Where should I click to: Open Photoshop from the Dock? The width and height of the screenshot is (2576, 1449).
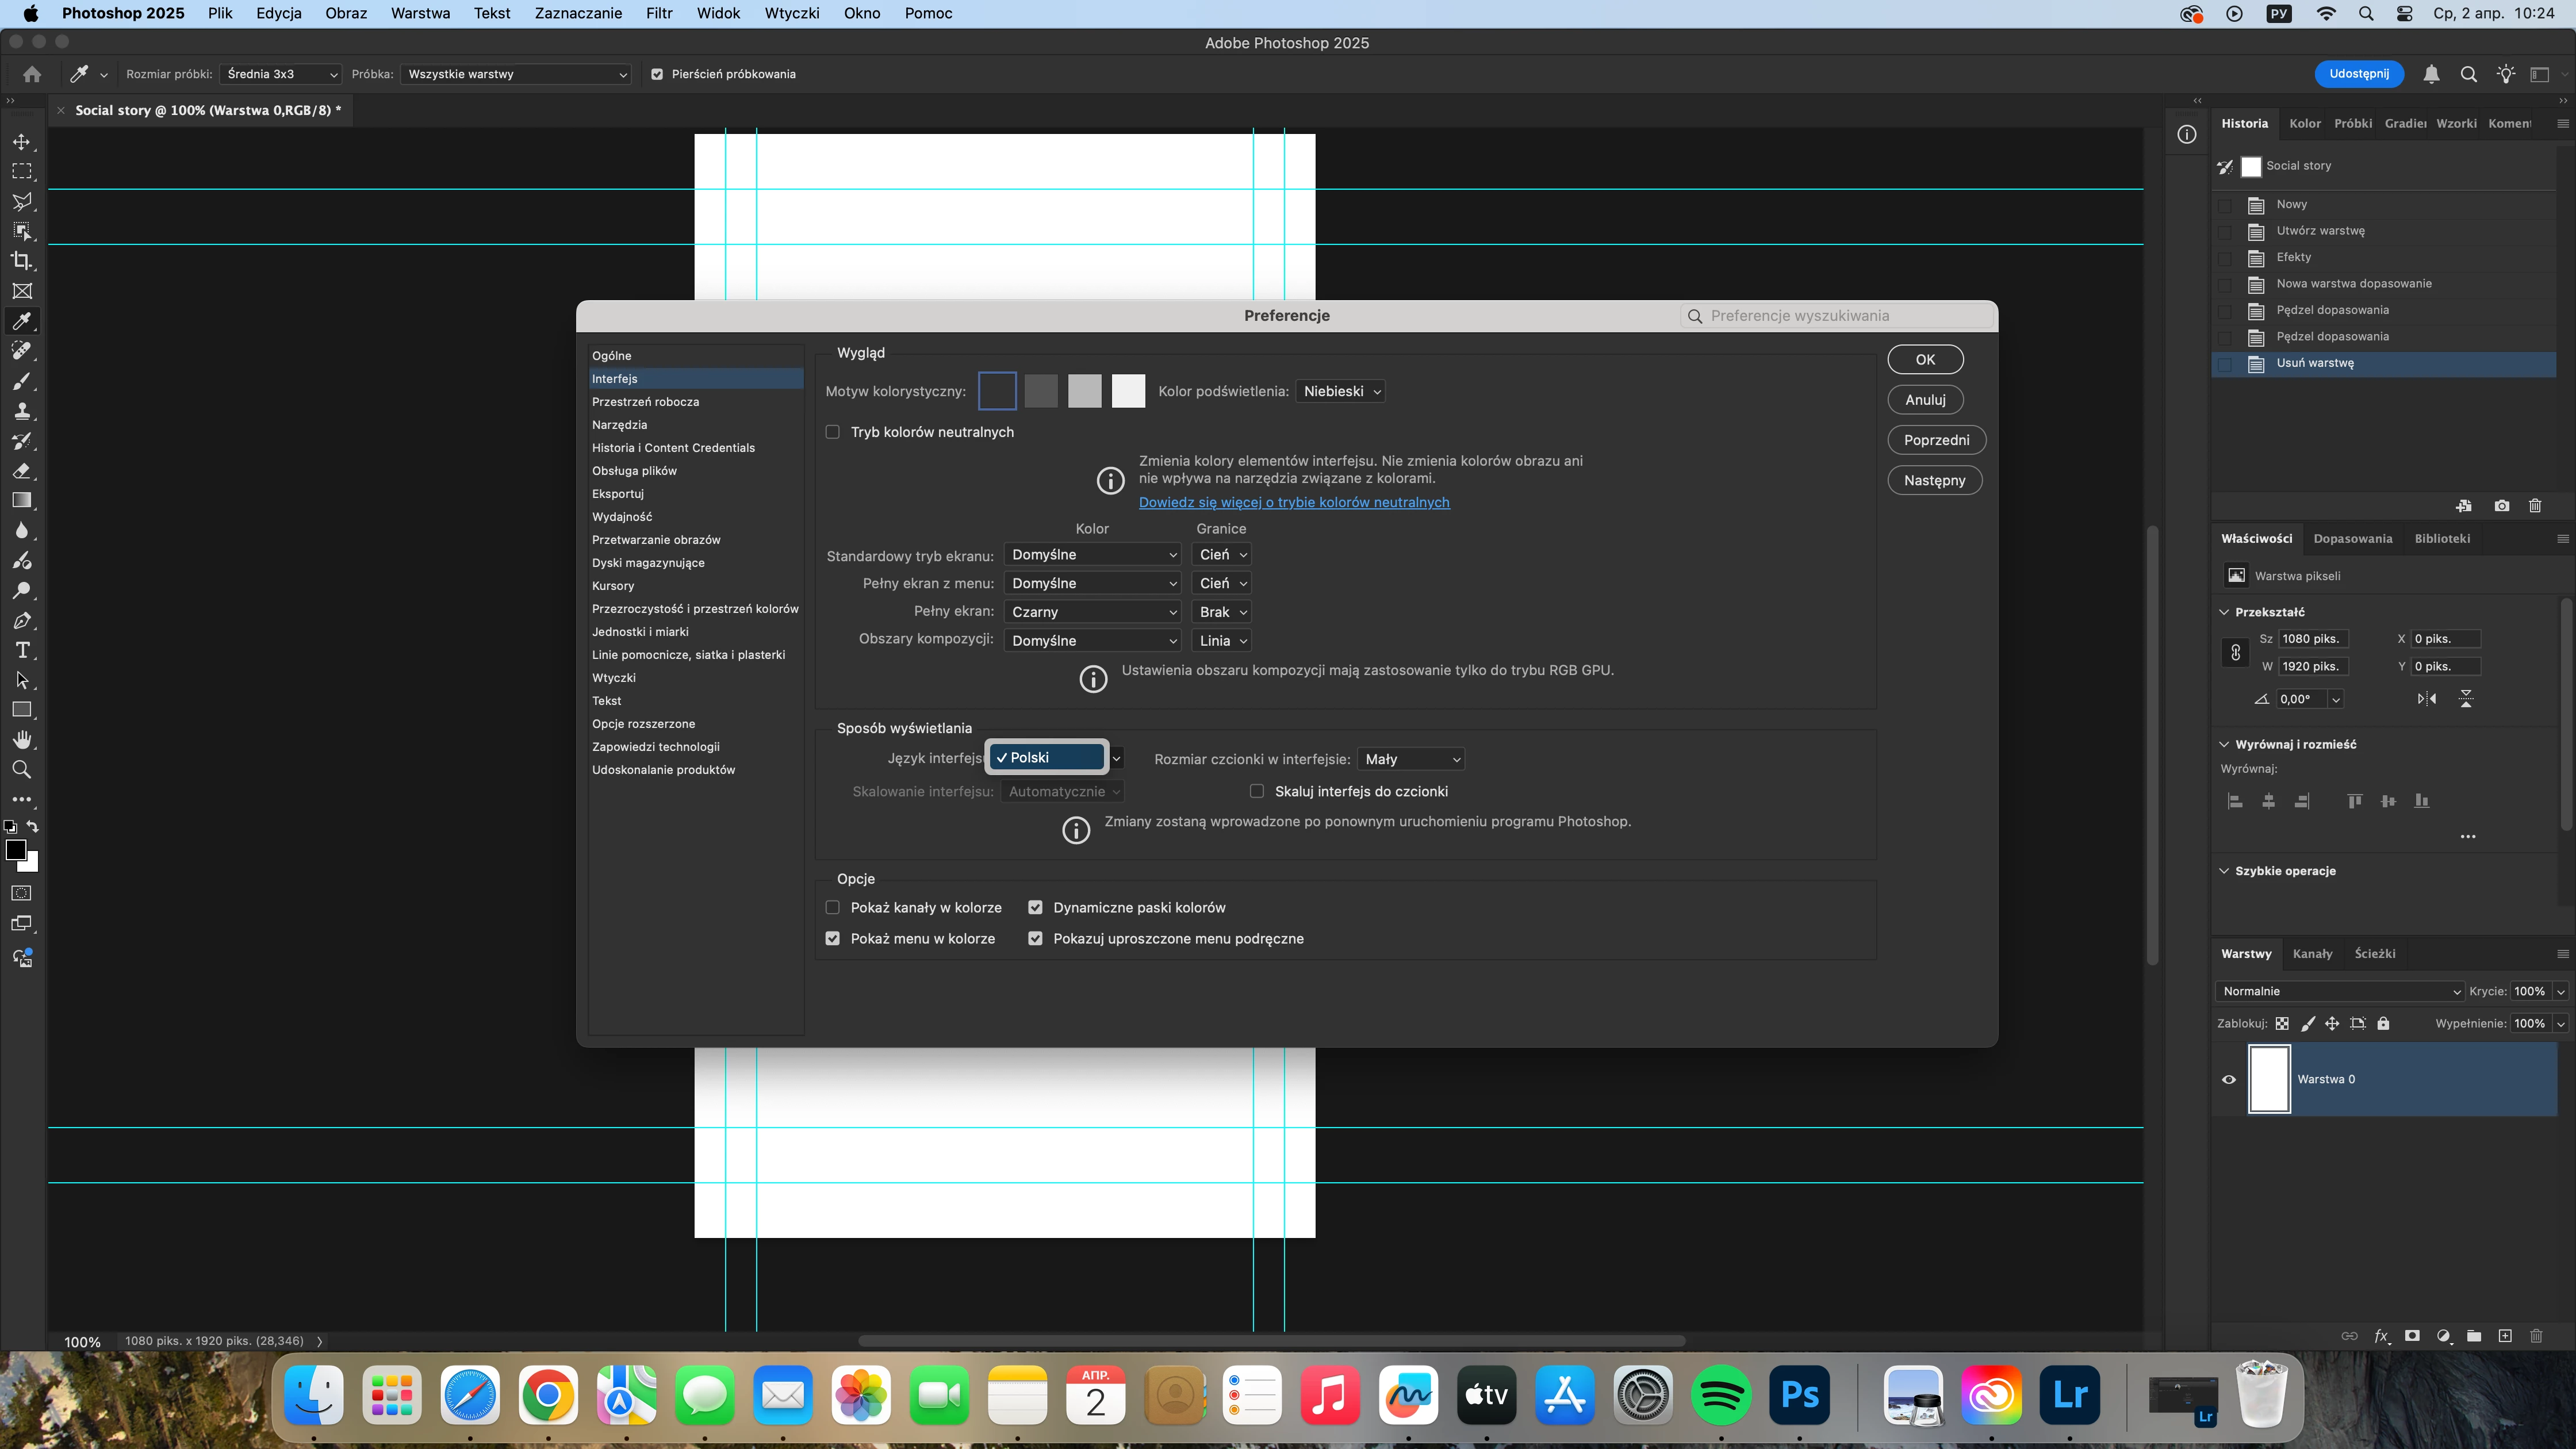(x=1799, y=1394)
